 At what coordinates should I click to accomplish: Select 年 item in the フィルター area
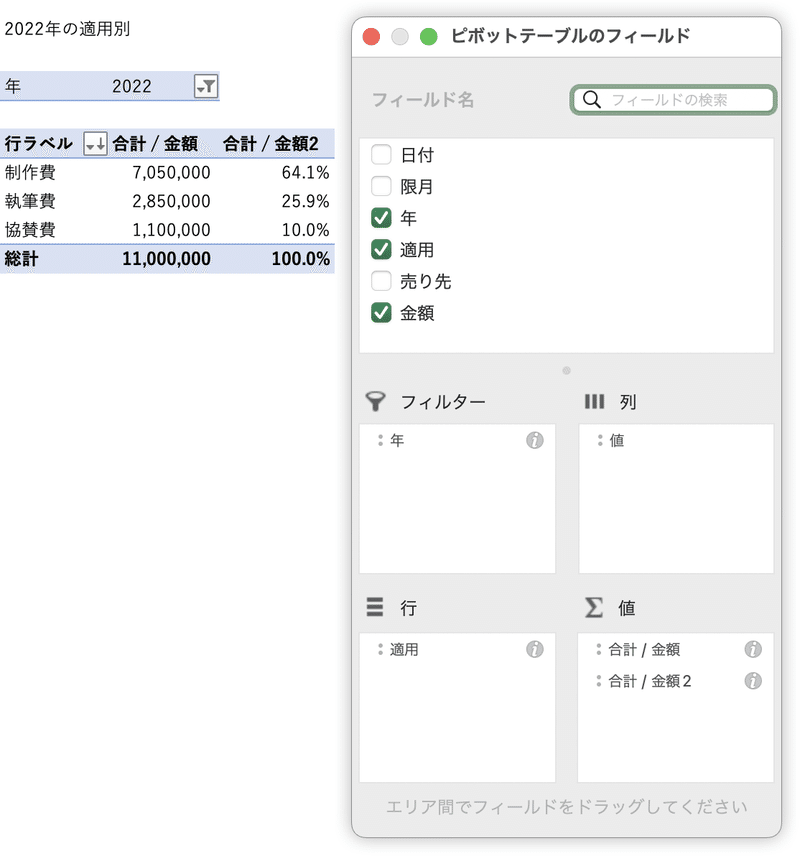[458, 440]
